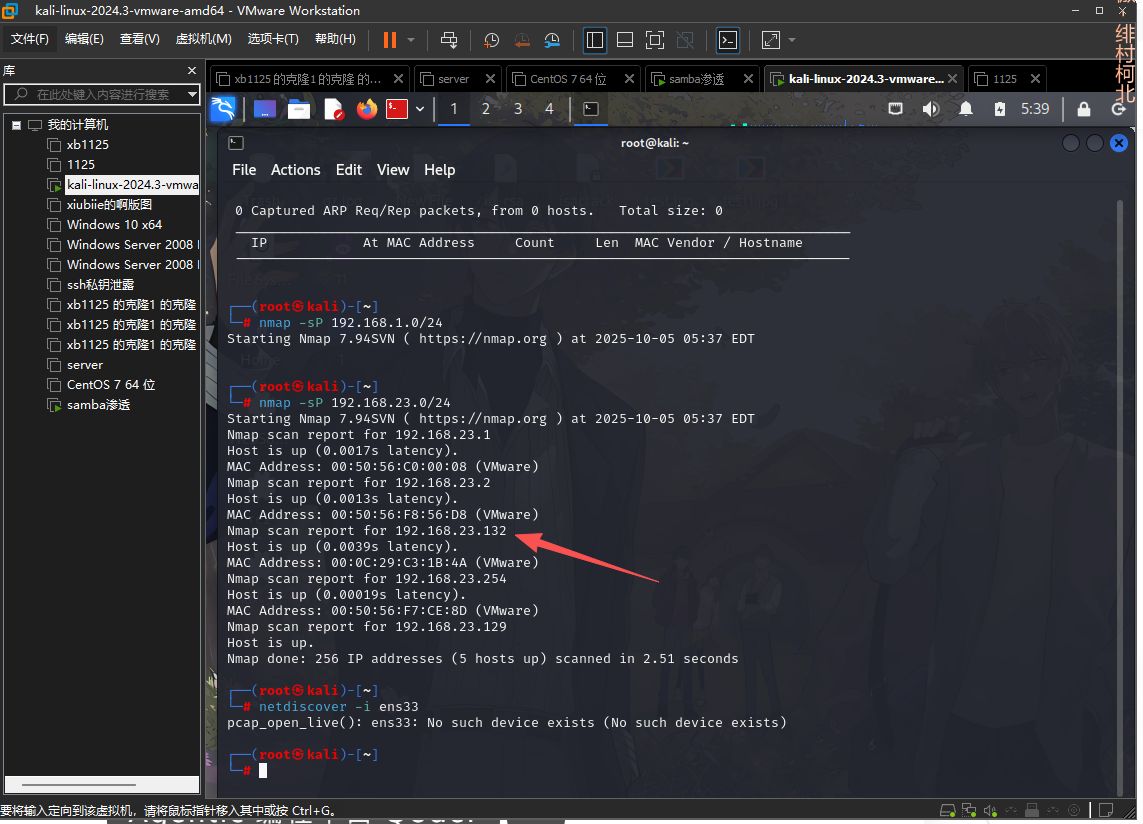Screen dimensions: 1143x824
Task: Open the terminal Actions menu
Action: (295, 170)
